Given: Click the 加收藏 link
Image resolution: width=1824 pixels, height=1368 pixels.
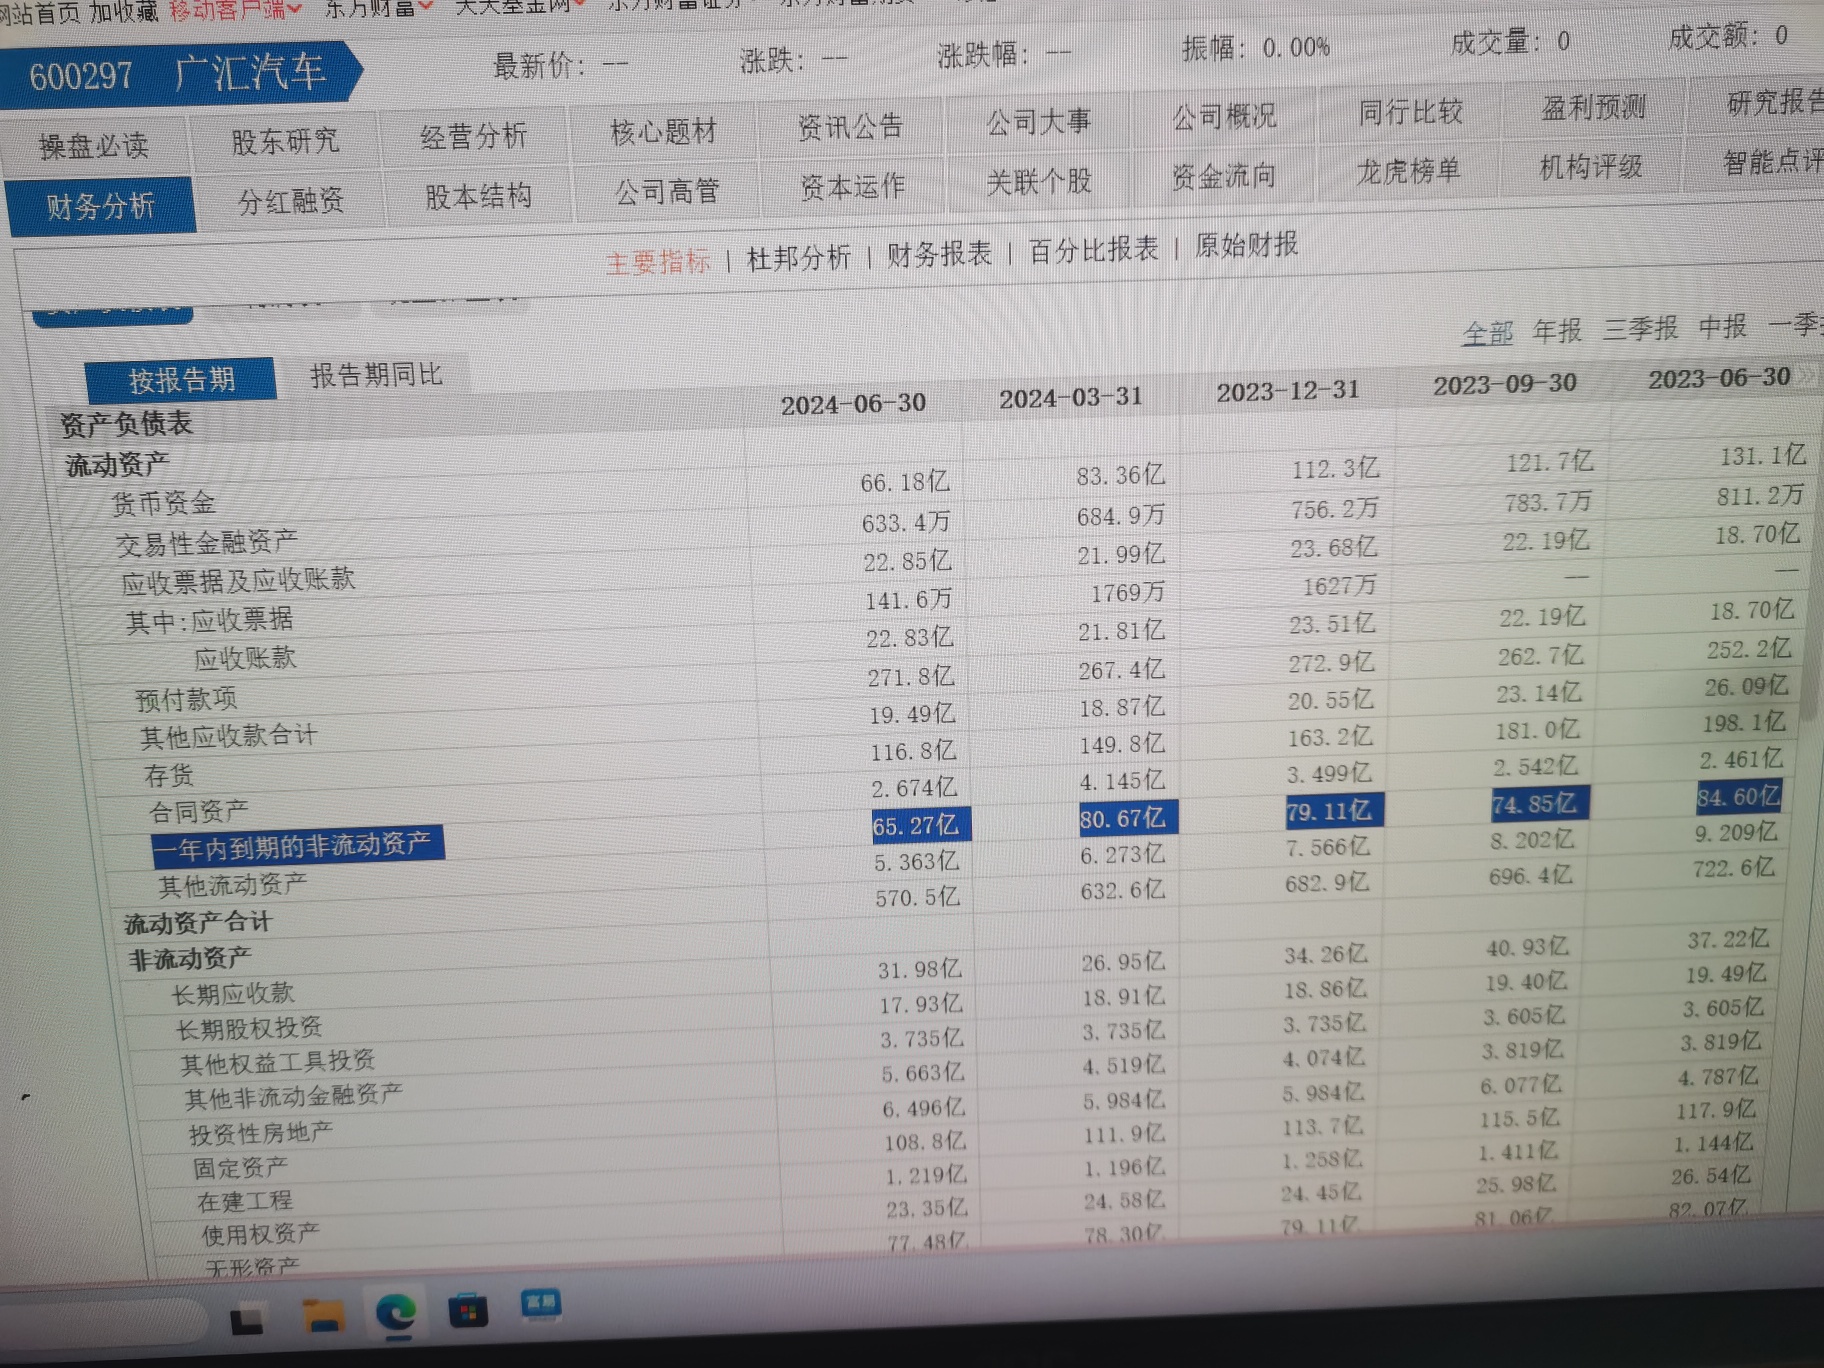Looking at the screenshot, I should point(124,12).
